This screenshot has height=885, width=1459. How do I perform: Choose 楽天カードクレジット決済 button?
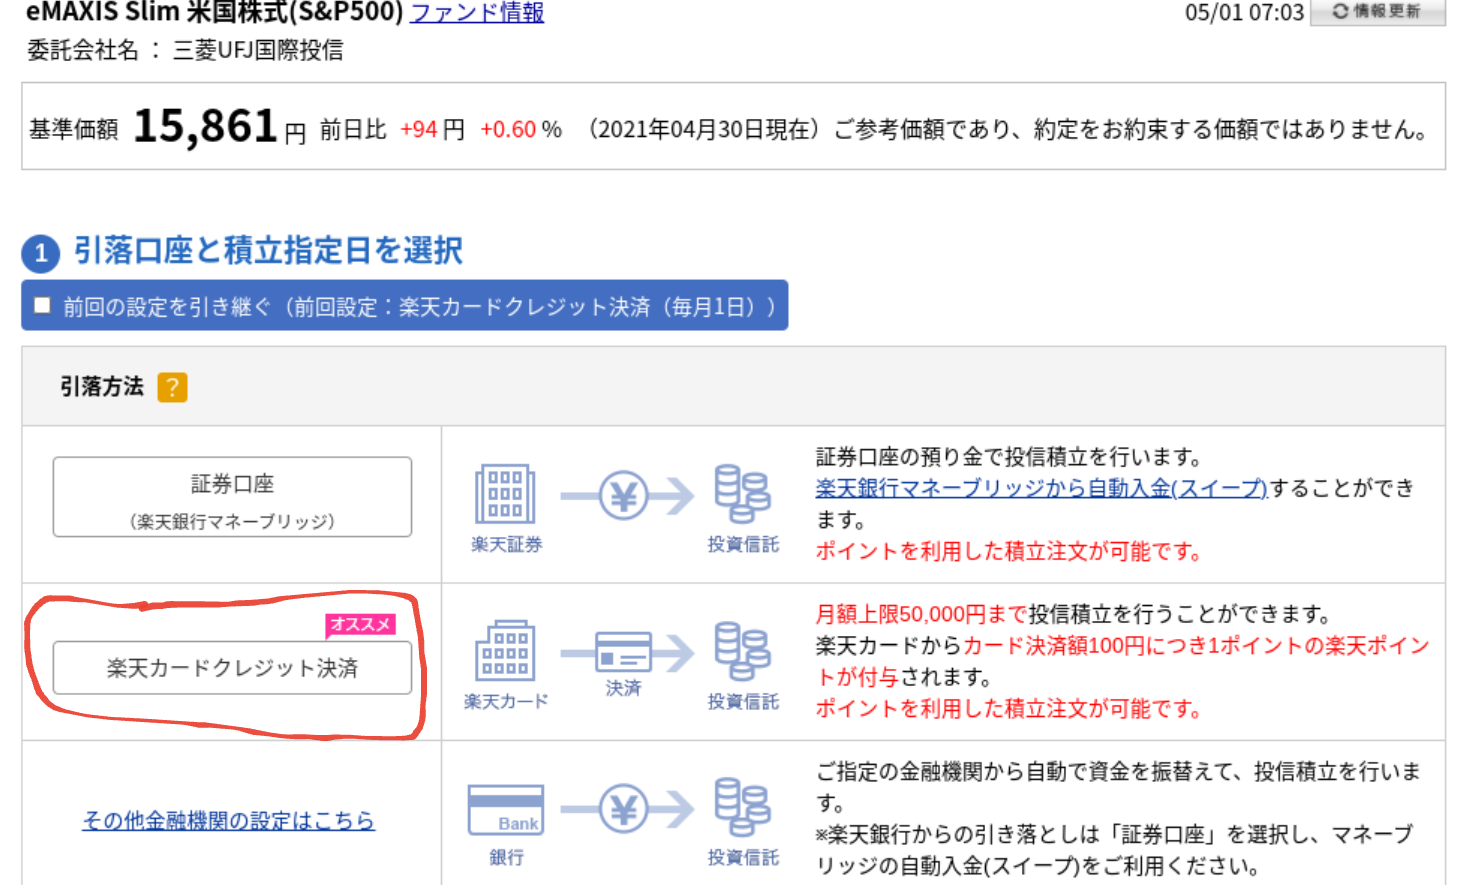(232, 667)
